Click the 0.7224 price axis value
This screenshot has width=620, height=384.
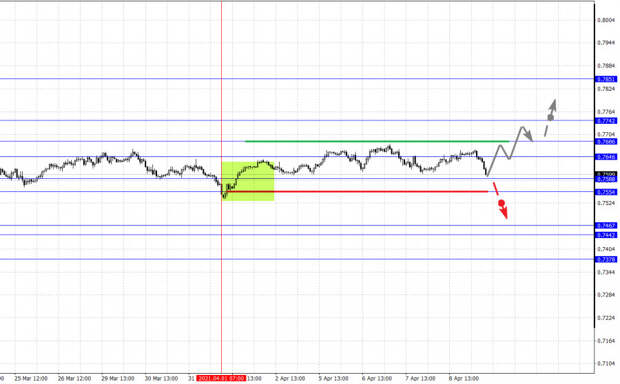[606, 318]
